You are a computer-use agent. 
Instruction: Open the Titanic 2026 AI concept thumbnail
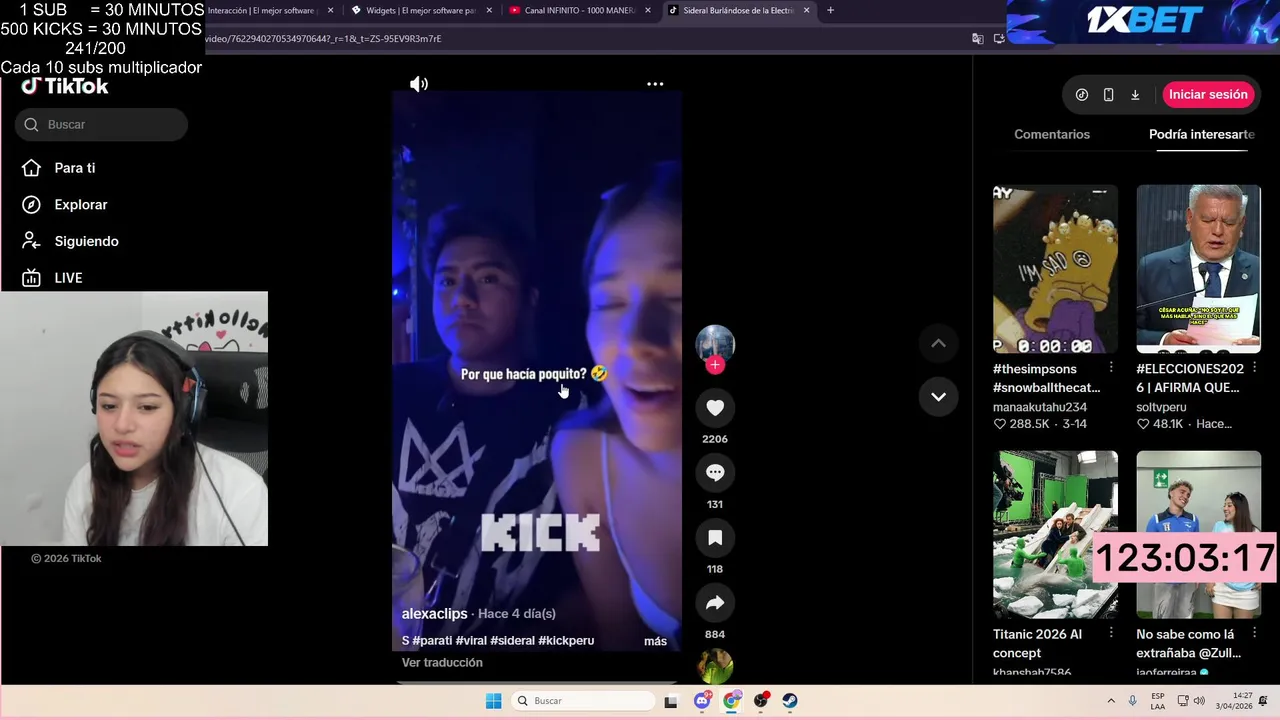tap(1055, 534)
